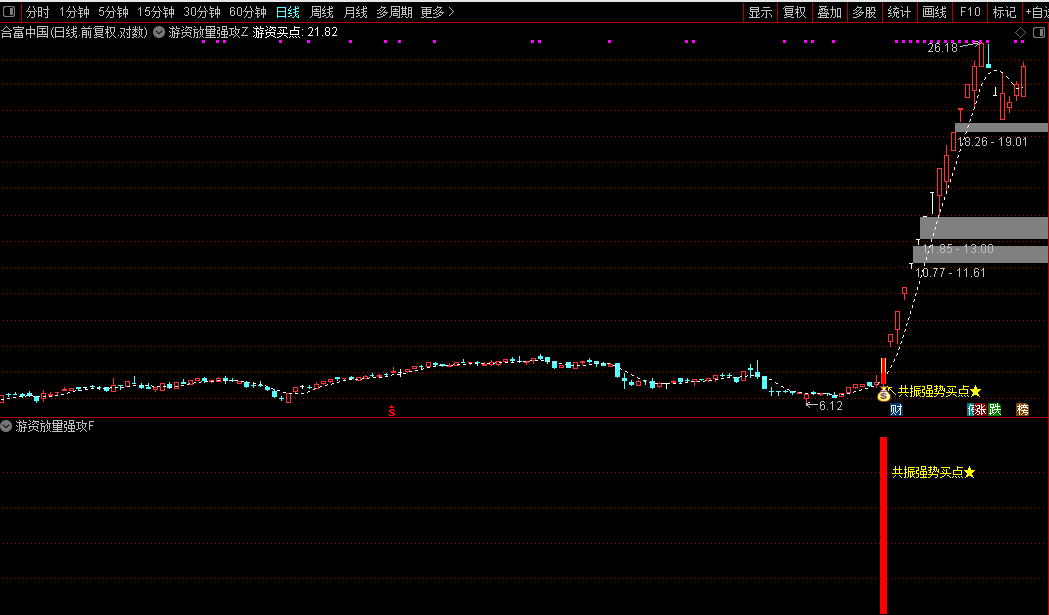This screenshot has height=615, width=1049.
Task: Switch to the 周线 weekly tab
Action: pos(321,12)
